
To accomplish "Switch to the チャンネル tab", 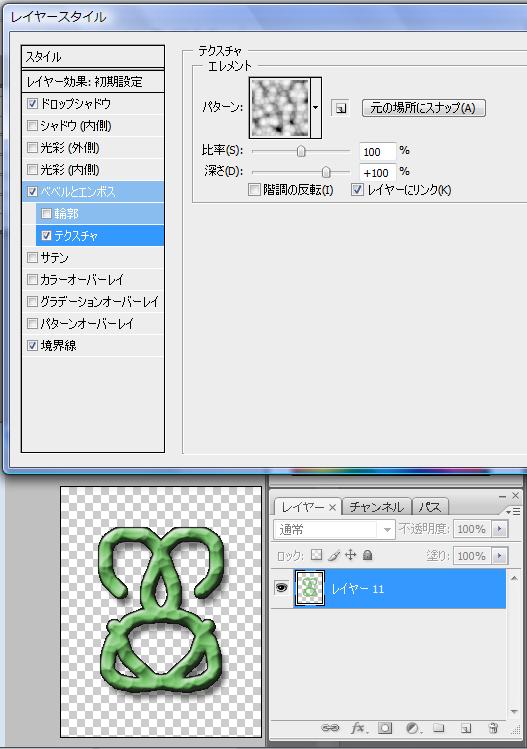I will tap(376, 506).
